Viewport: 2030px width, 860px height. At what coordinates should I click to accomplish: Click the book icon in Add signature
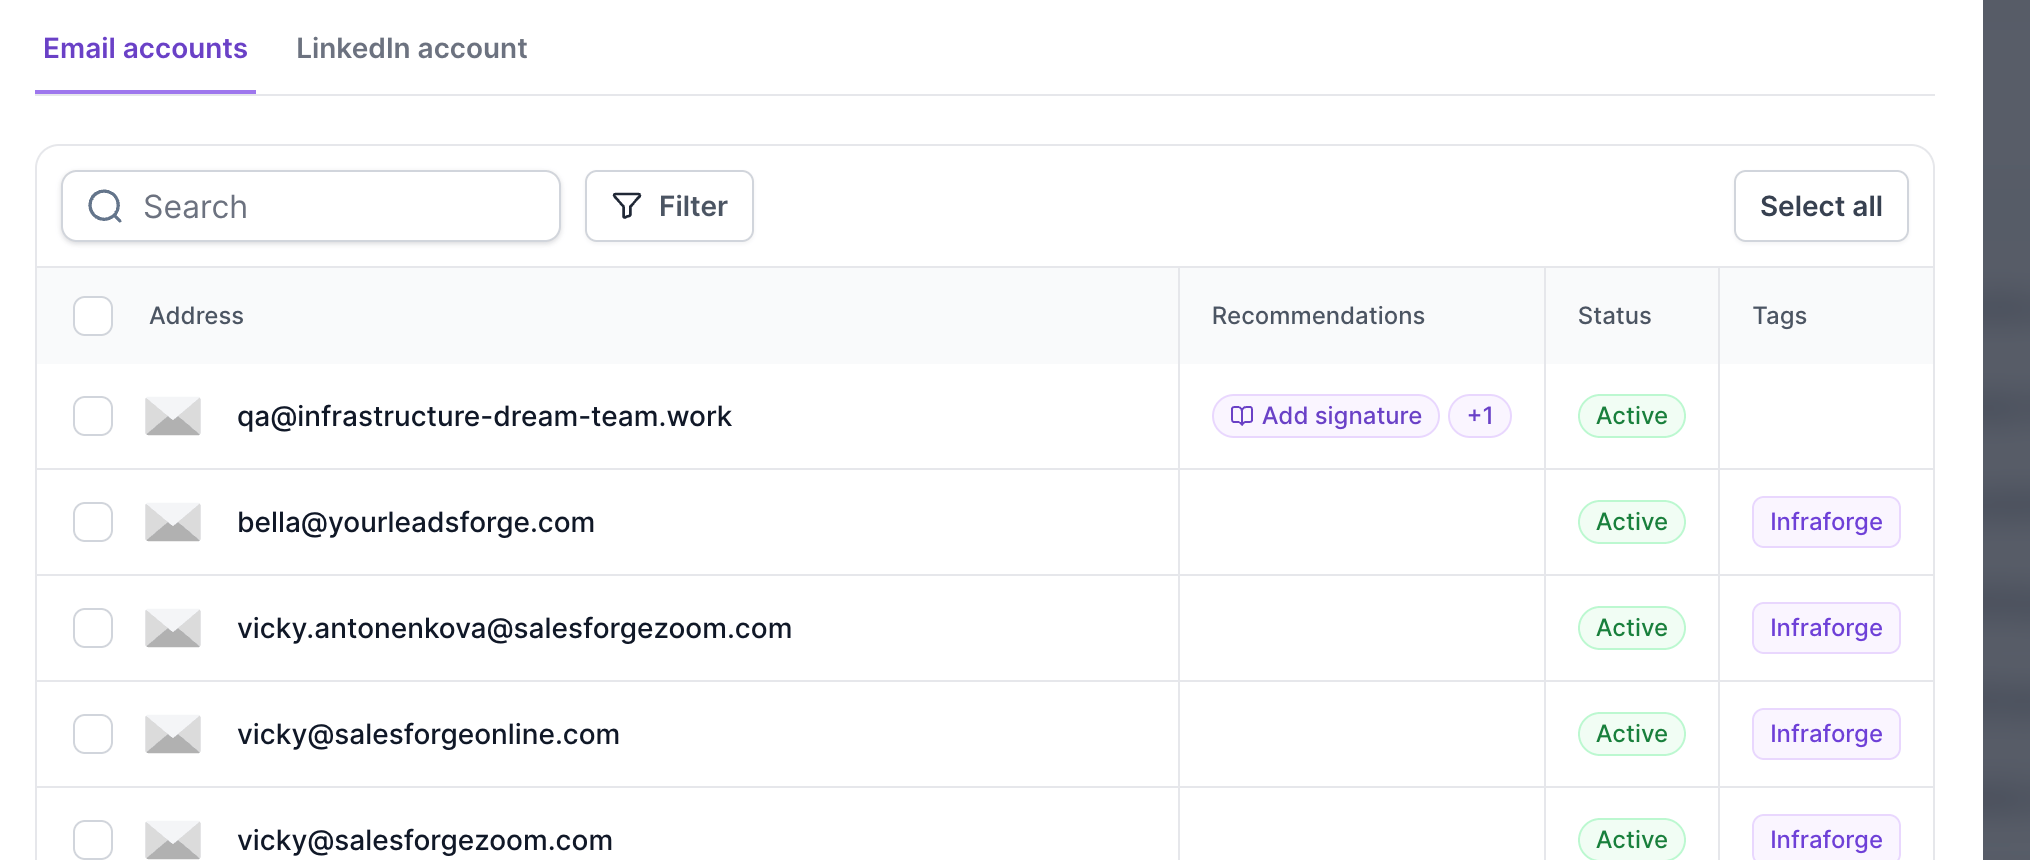click(x=1241, y=416)
